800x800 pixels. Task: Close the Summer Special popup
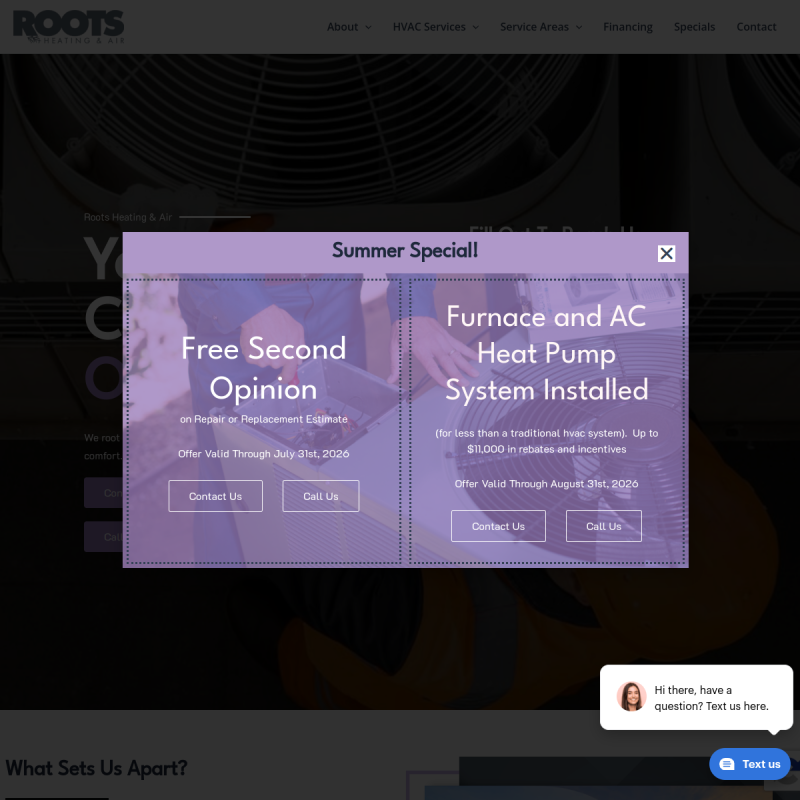(666, 254)
